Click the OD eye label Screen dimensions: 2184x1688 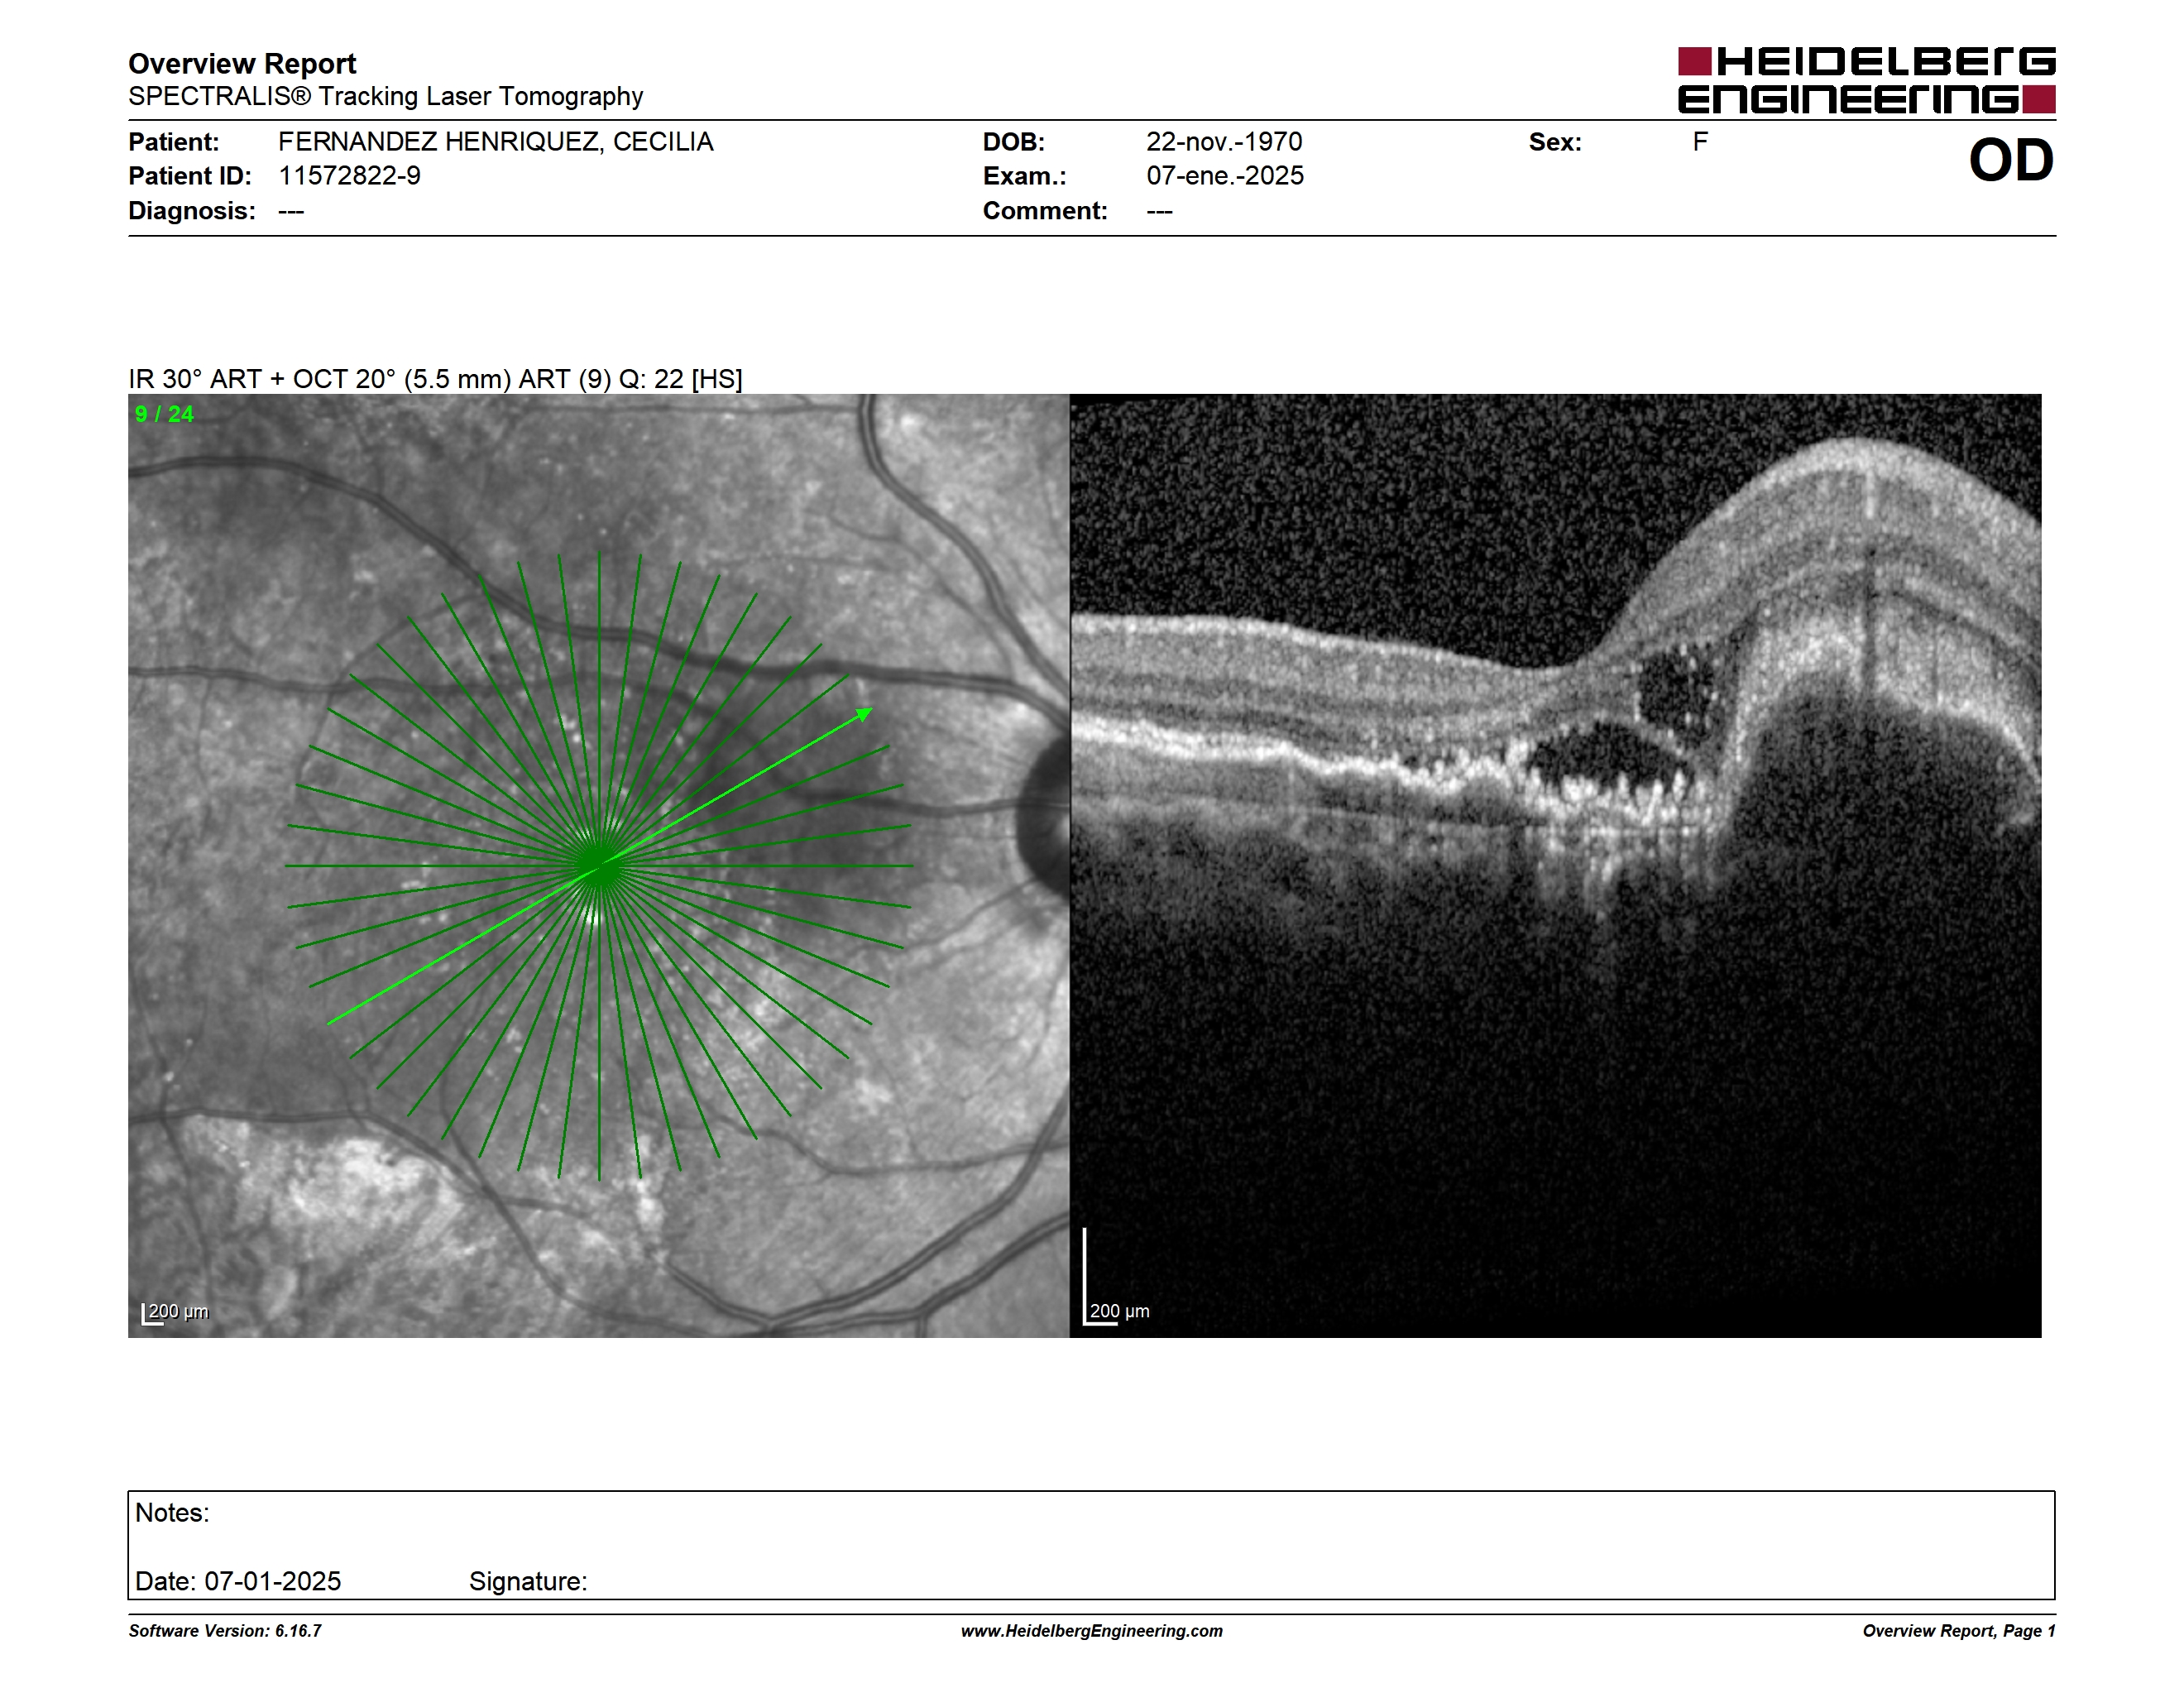(x=2011, y=160)
